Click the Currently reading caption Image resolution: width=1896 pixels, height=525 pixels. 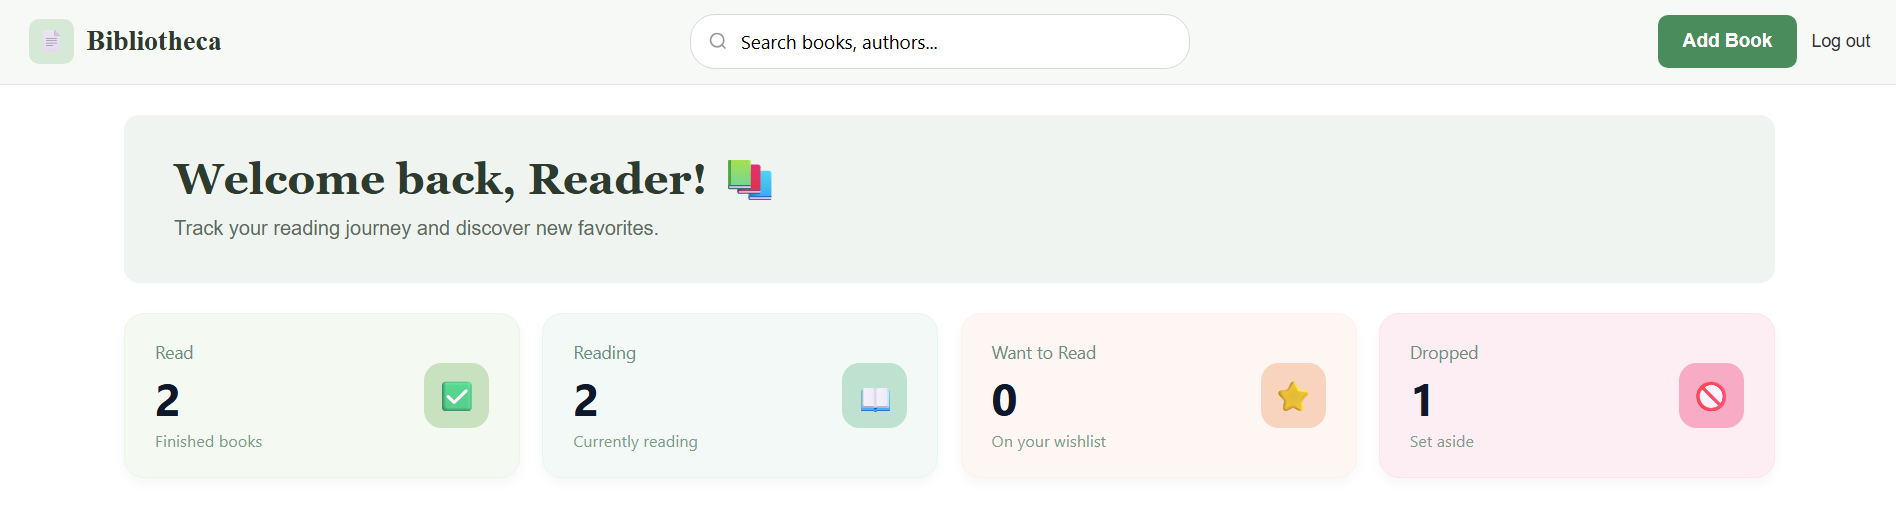click(x=635, y=442)
